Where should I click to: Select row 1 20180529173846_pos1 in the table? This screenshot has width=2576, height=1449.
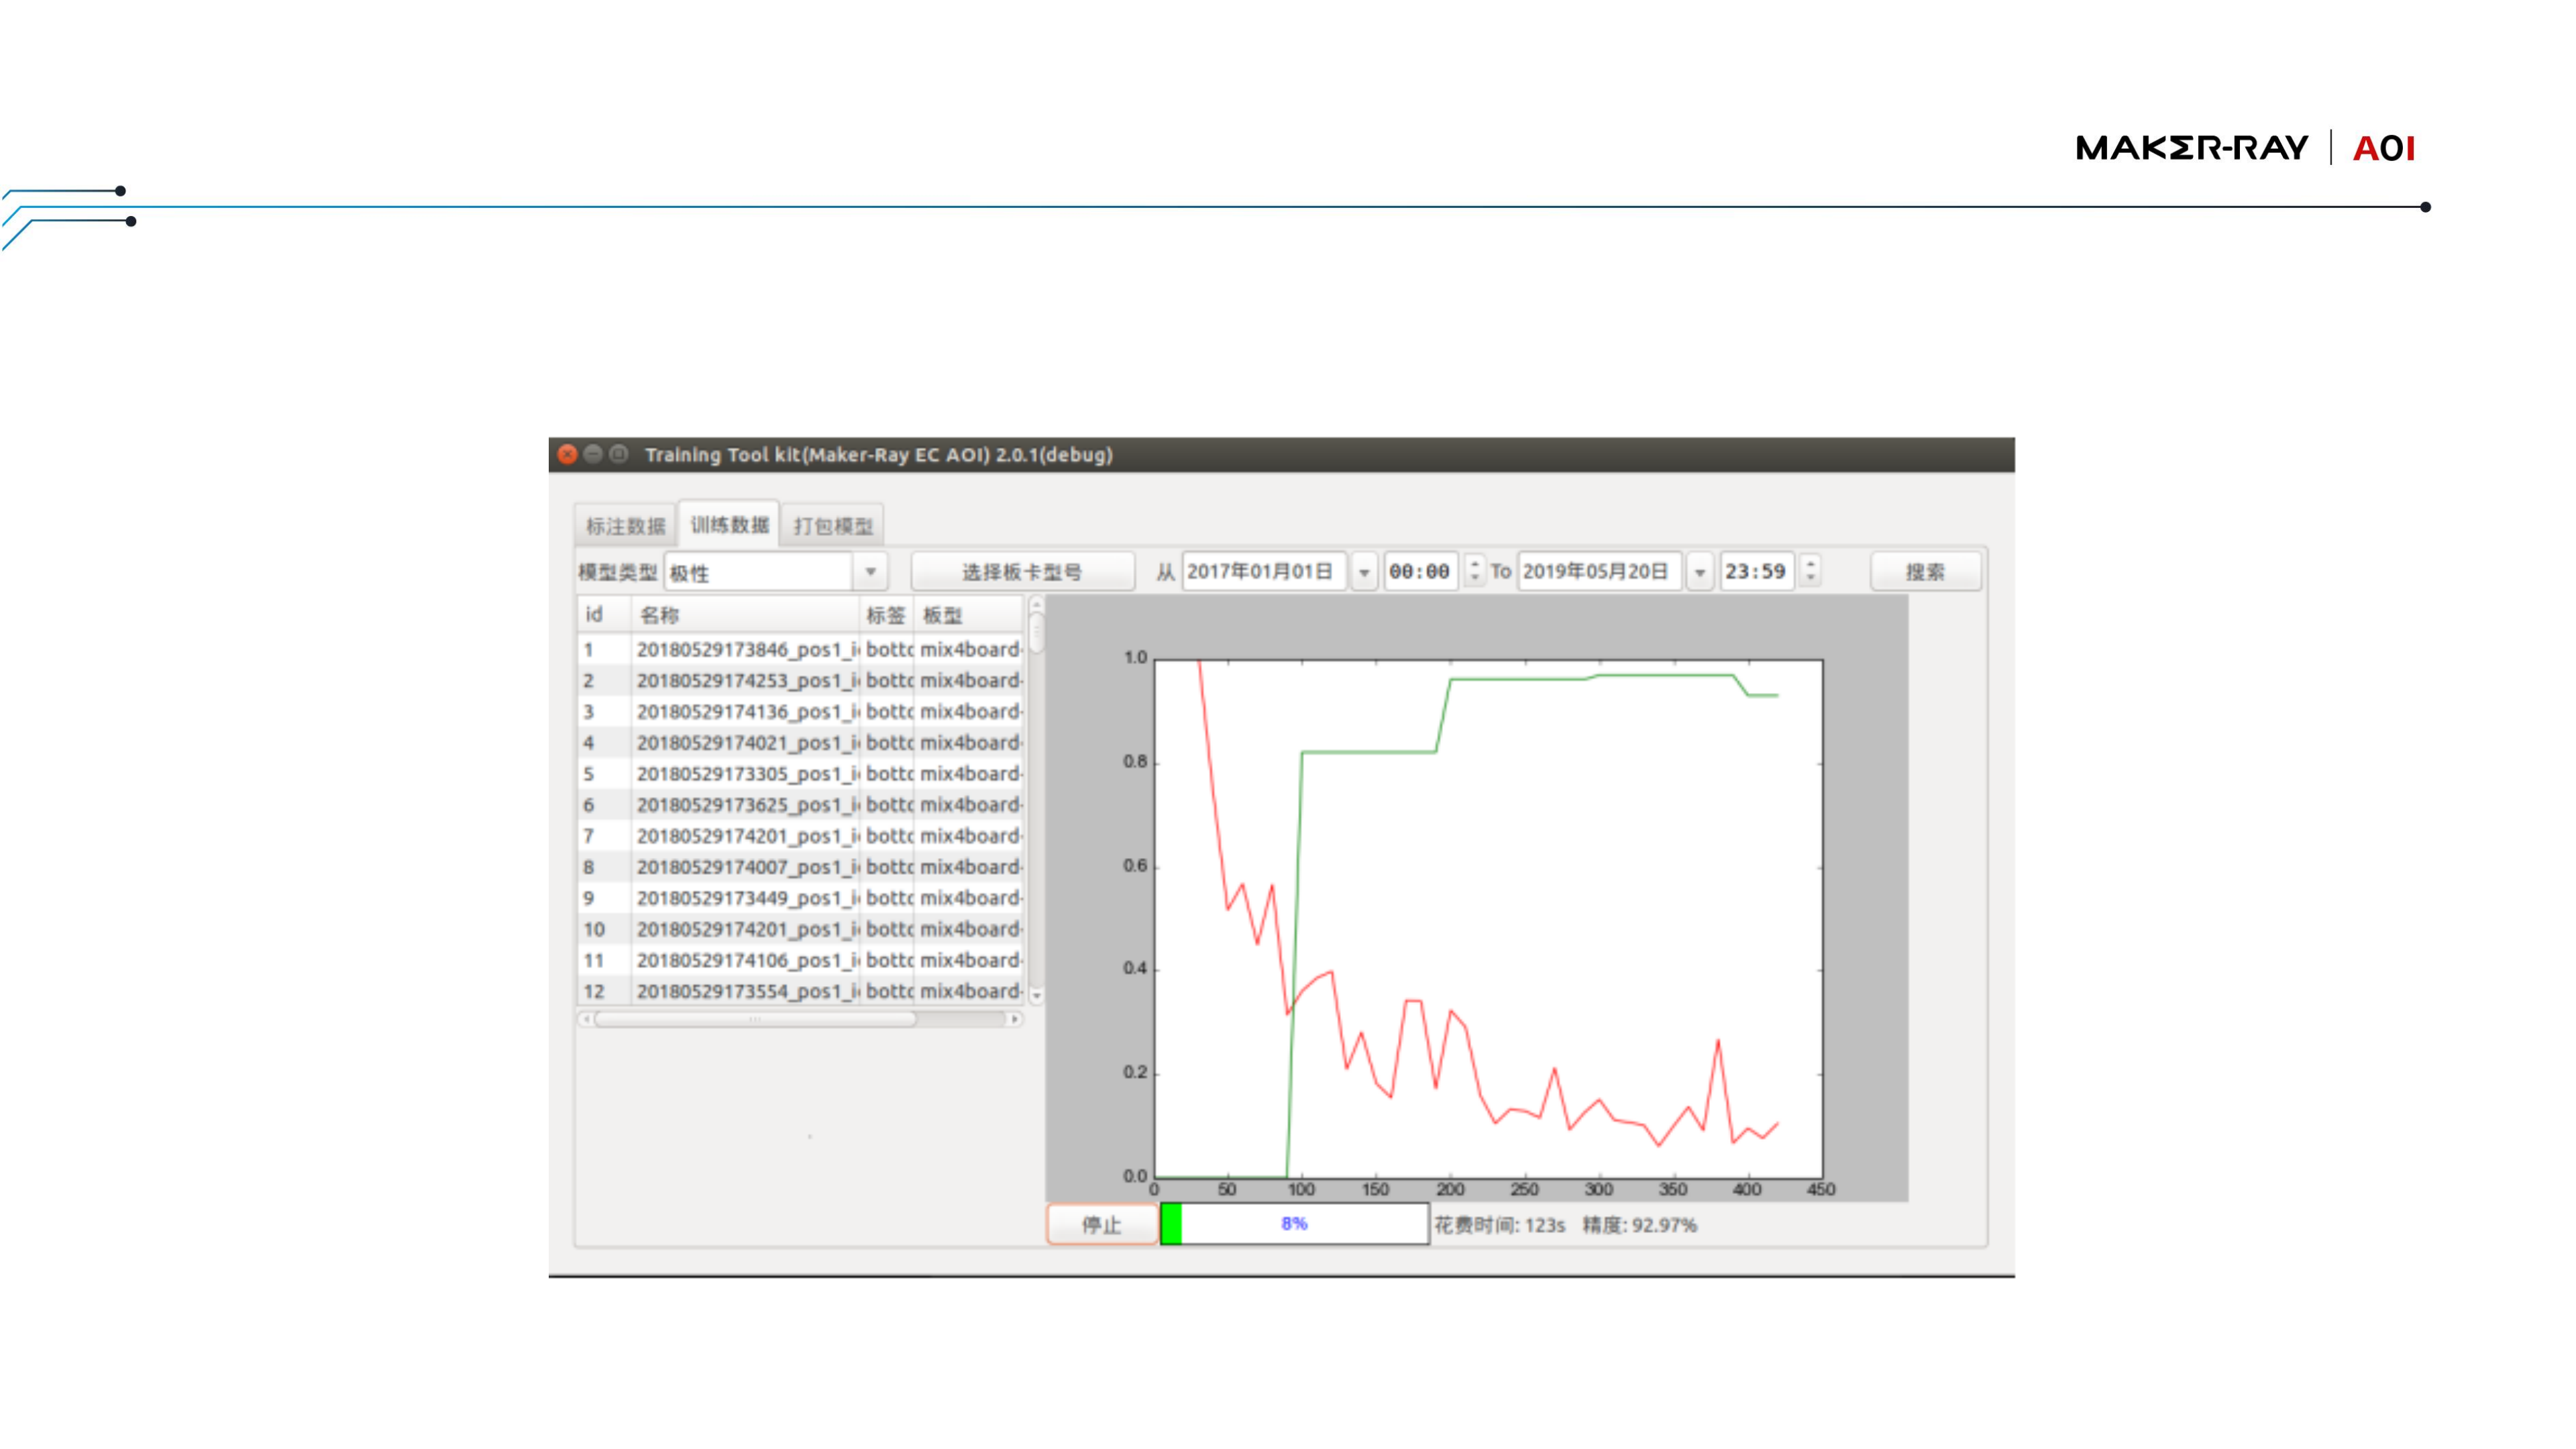[745, 649]
